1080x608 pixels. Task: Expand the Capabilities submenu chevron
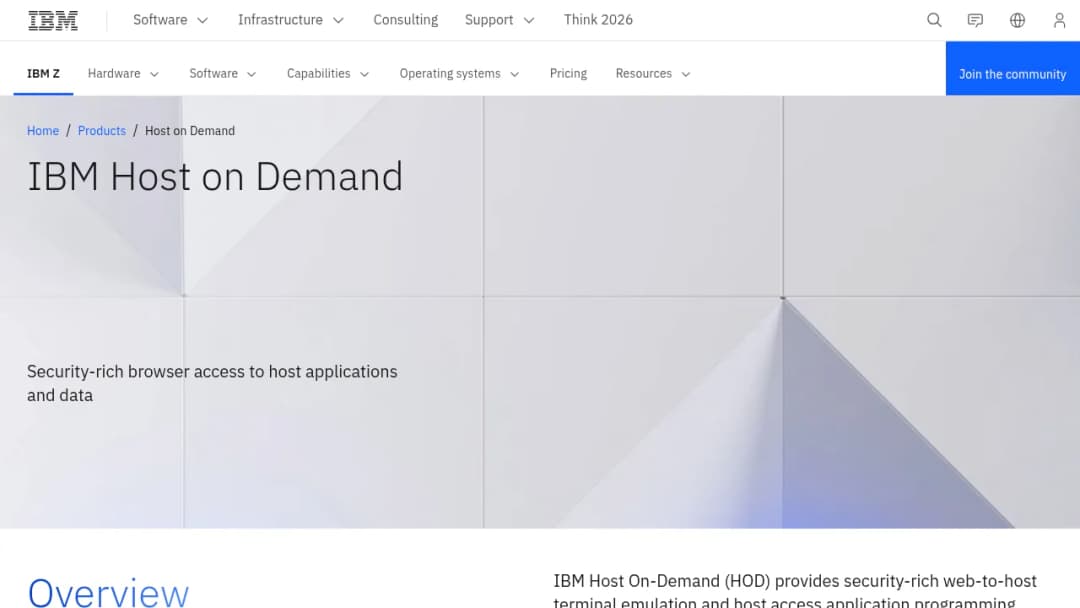364,74
